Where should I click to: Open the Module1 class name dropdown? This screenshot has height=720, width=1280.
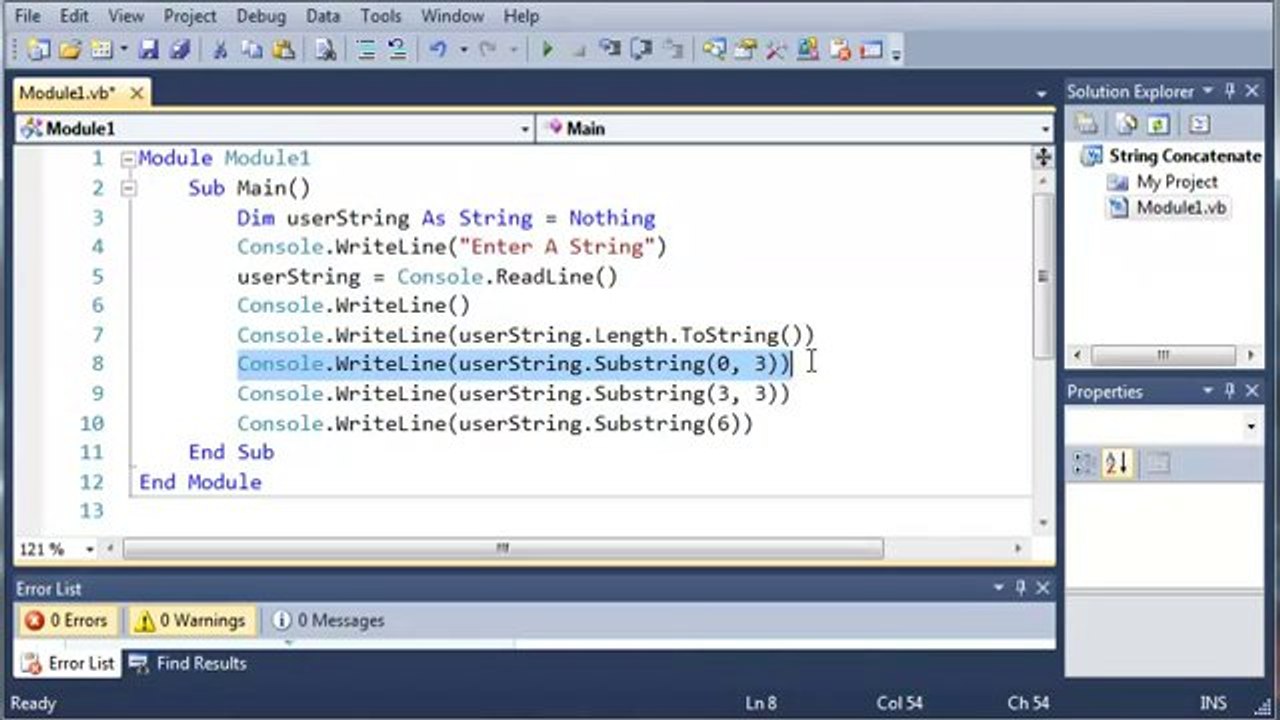[526, 129]
